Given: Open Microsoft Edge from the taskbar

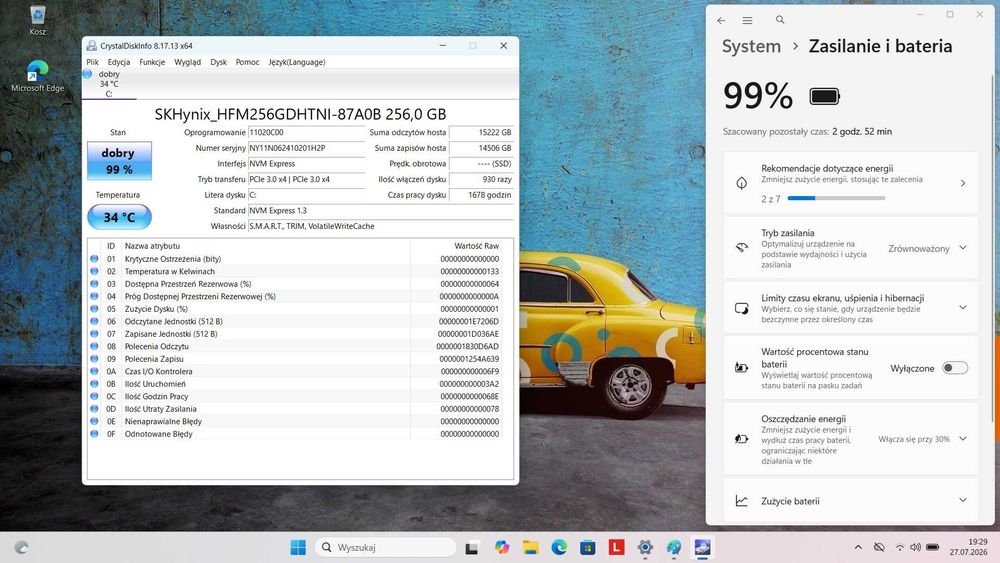Looking at the screenshot, I should pos(559,547).
